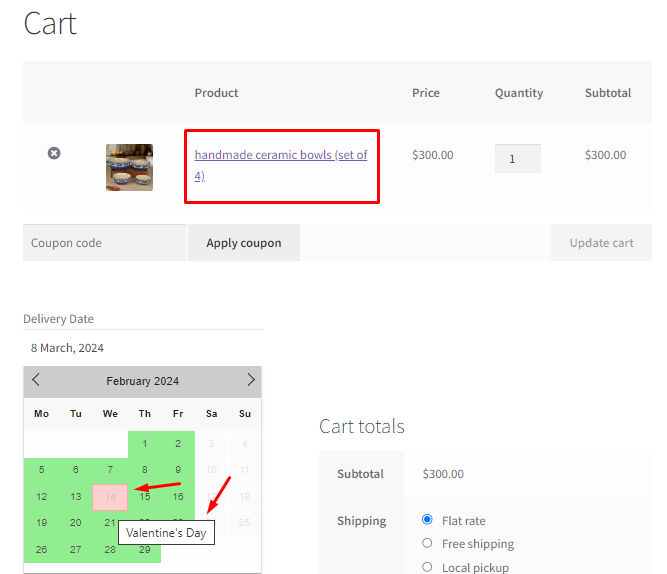Pick February 6 in the calendar
This screenshot has height=574, width=667.
click(75, 470)
